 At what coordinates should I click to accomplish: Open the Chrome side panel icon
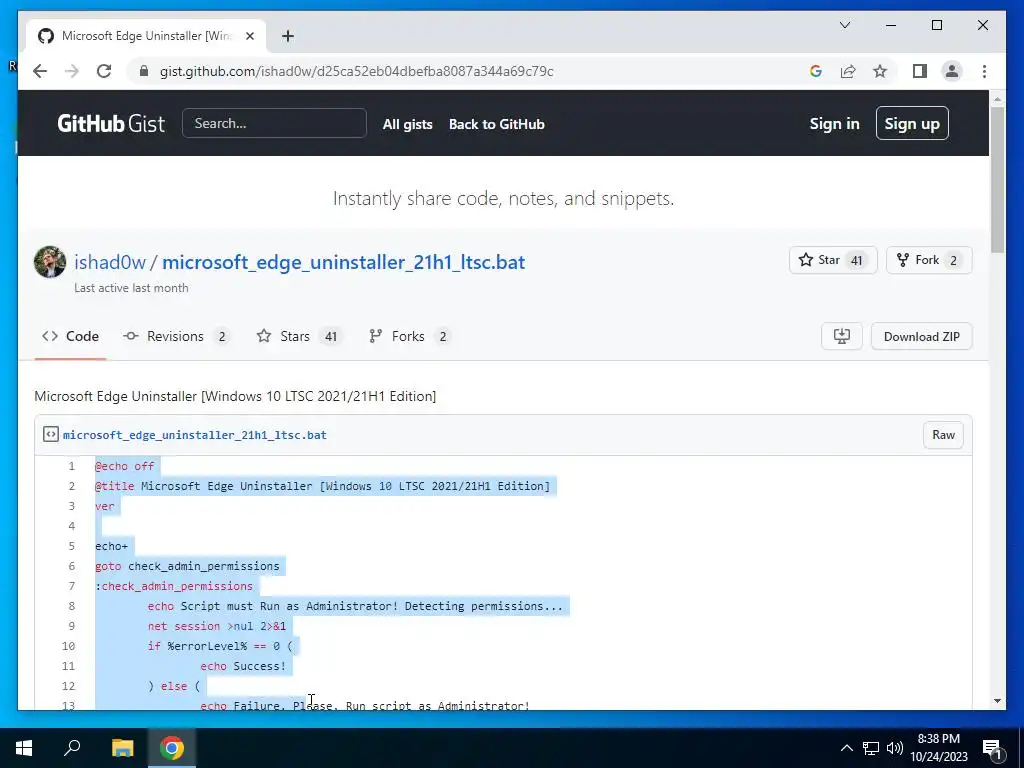[x=920, y=71]
